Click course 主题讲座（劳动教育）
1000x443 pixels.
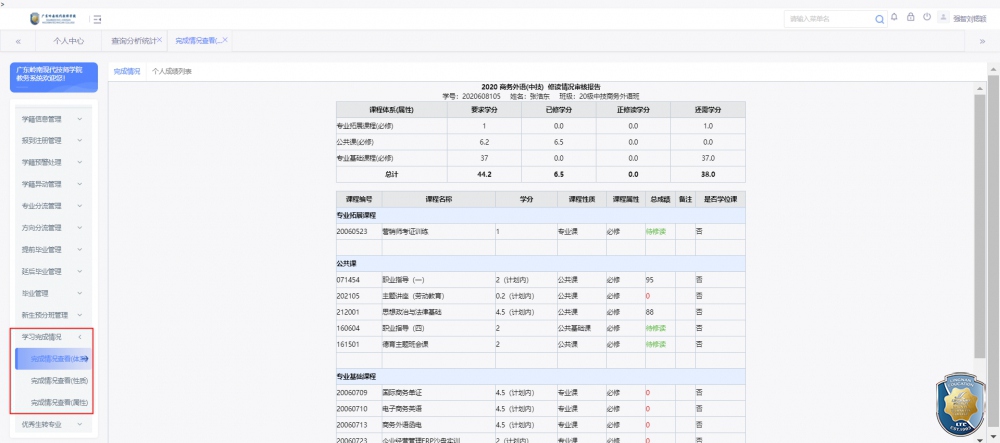click(413, 296)
